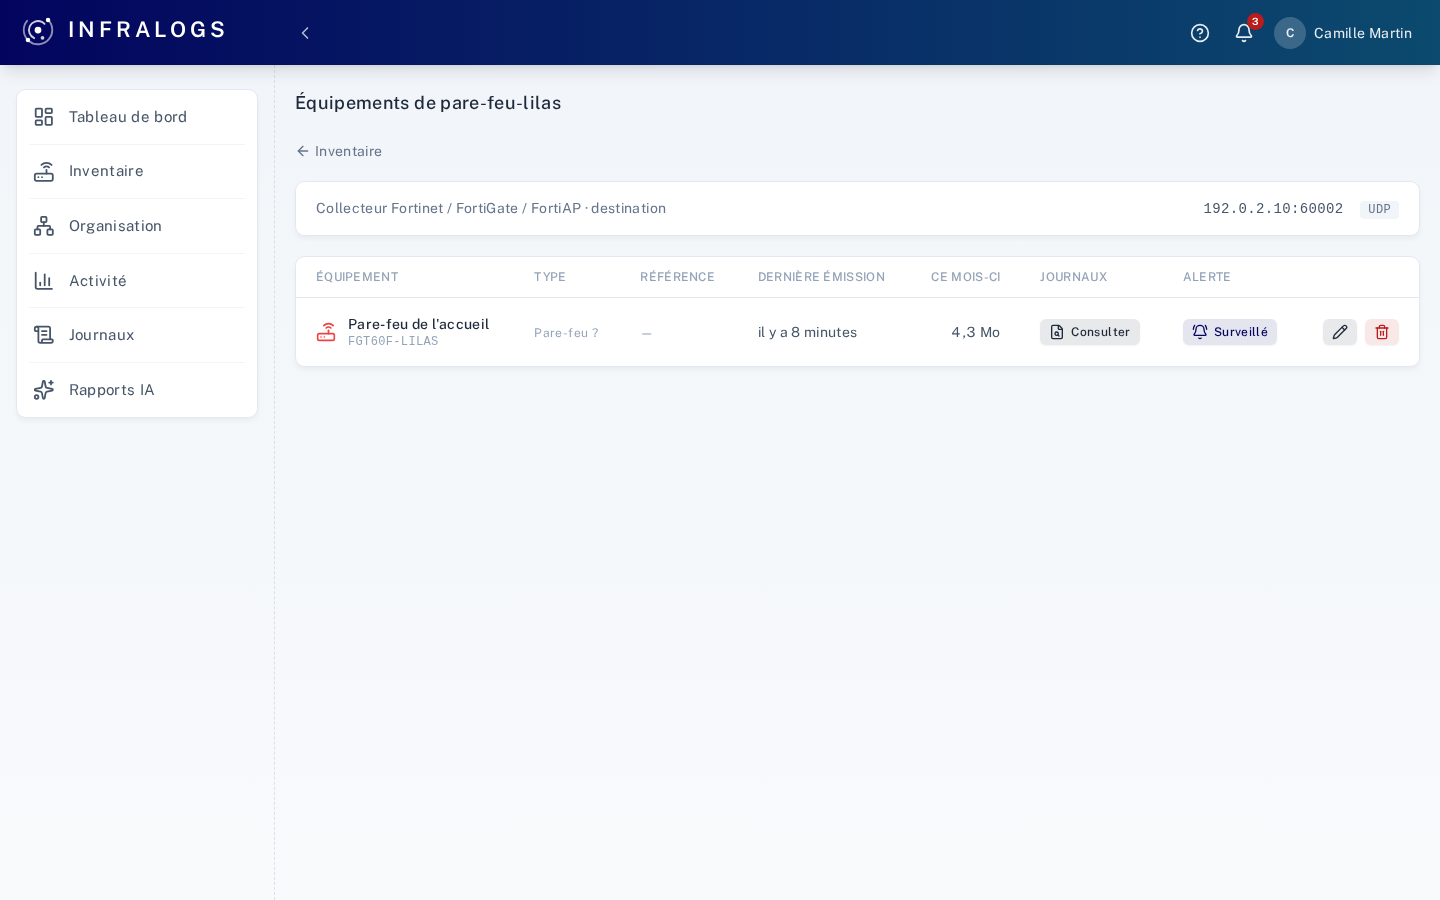The image size is (1440, 900).
Task: Open the notifications bell
Action: [1244, 33]
